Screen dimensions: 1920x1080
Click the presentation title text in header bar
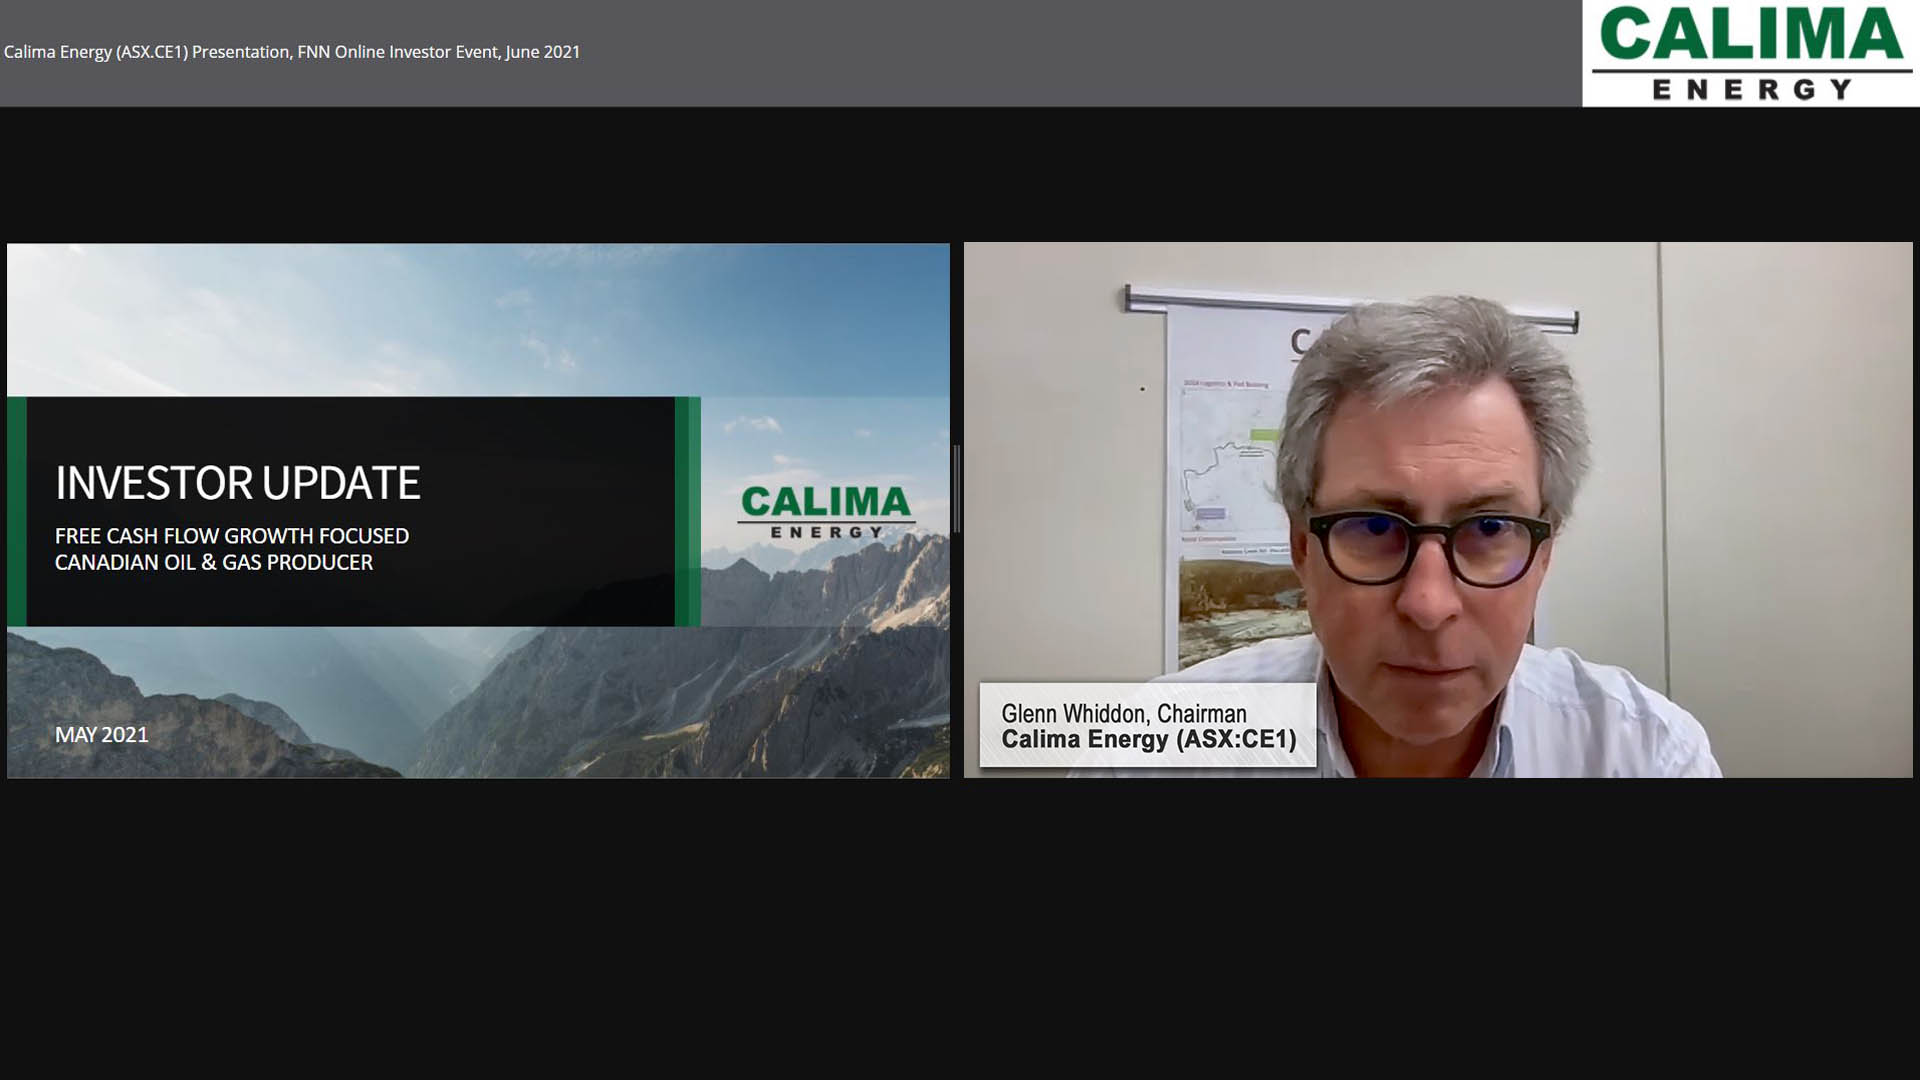click(292, 52)
